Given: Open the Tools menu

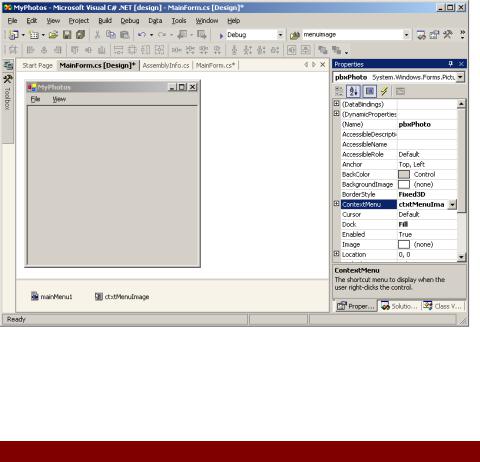Looking at the screenshot, I should [x=179, y=21].
